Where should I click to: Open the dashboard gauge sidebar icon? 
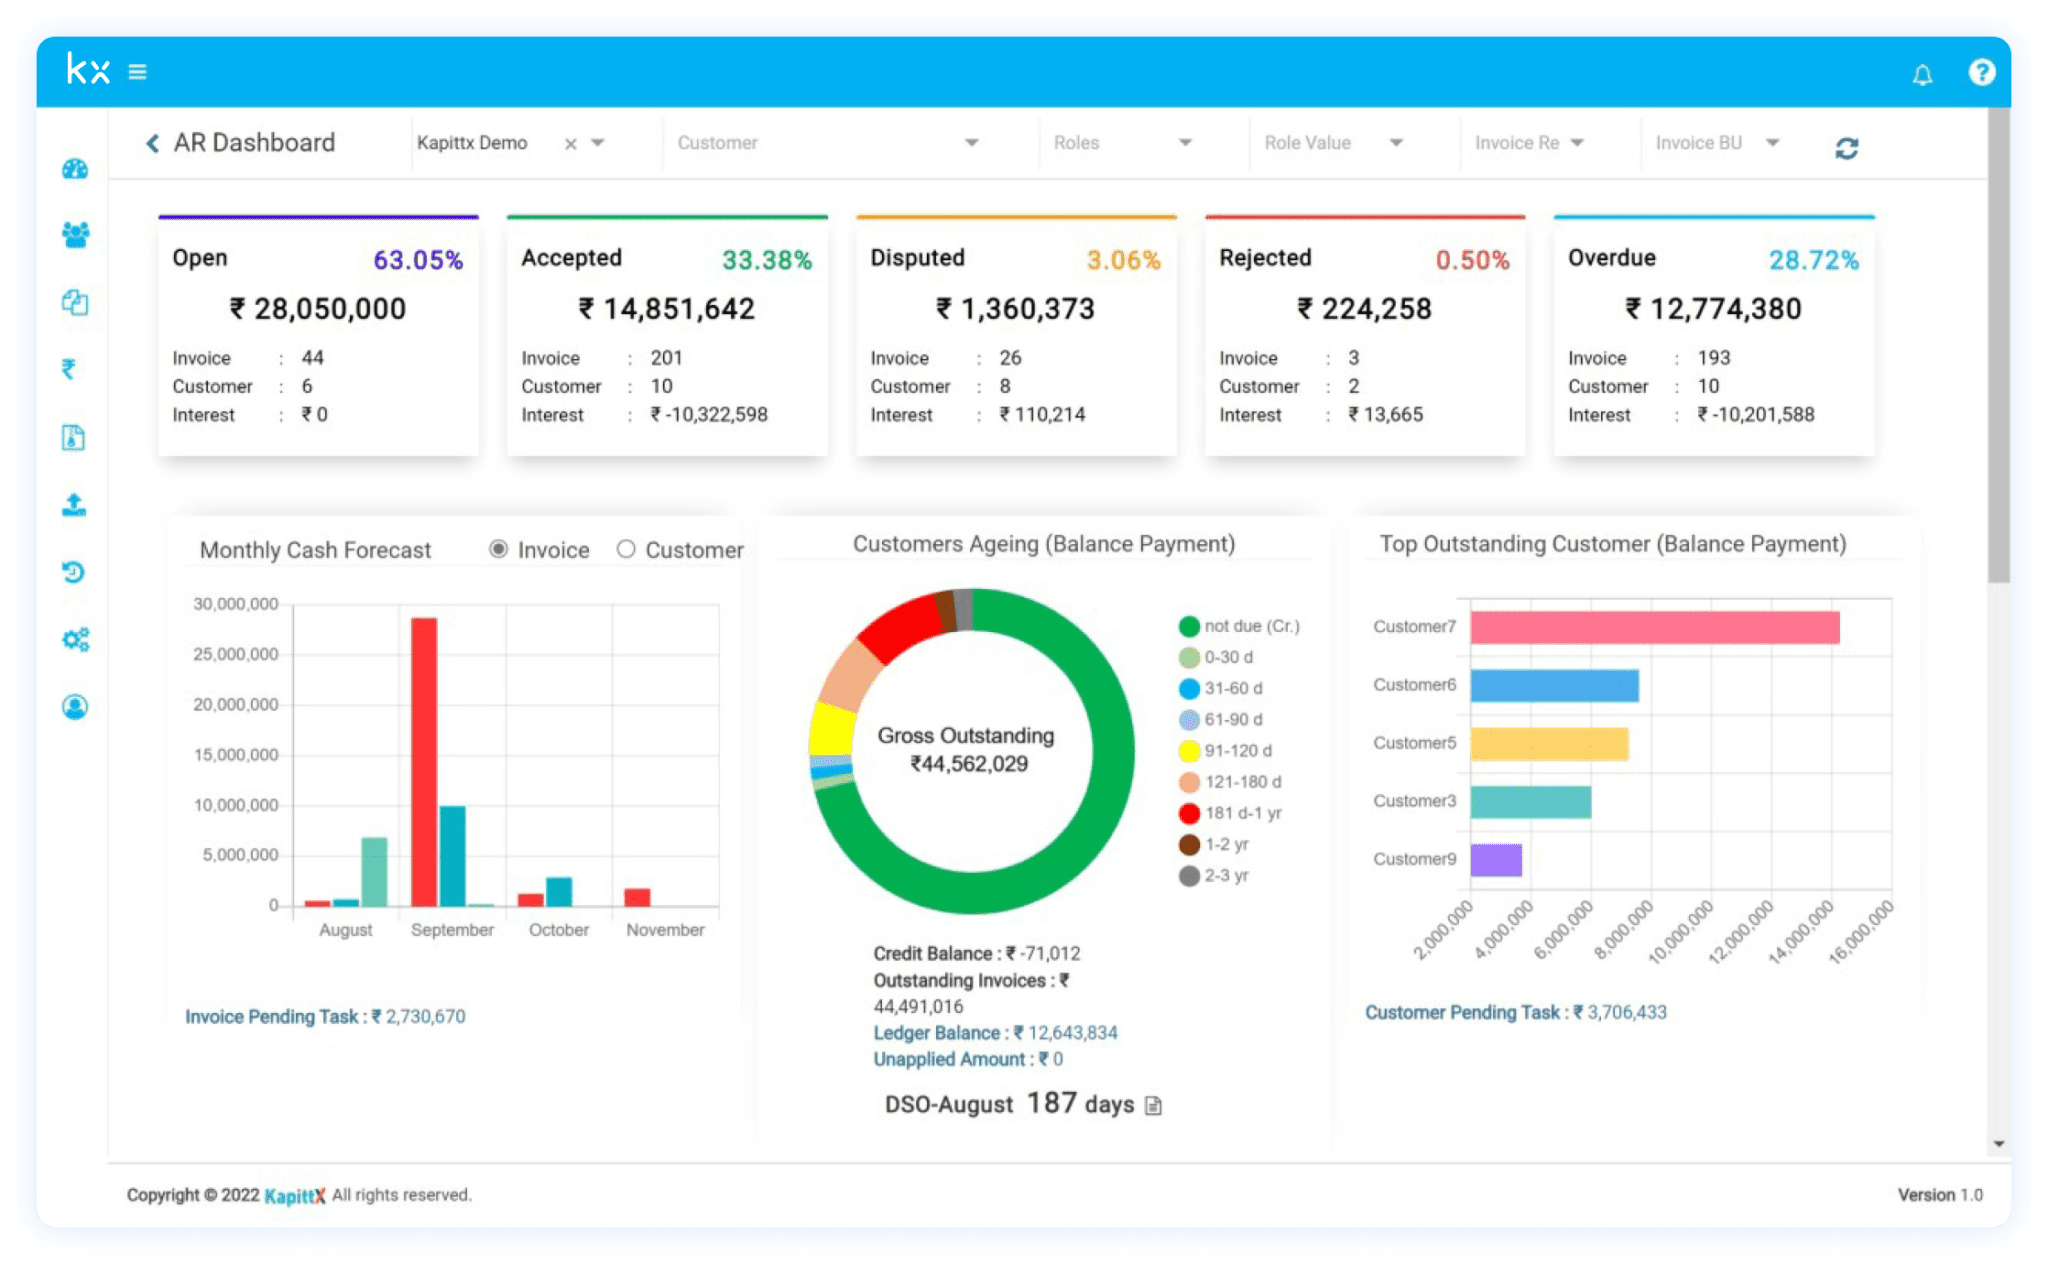tap(75, 169)
